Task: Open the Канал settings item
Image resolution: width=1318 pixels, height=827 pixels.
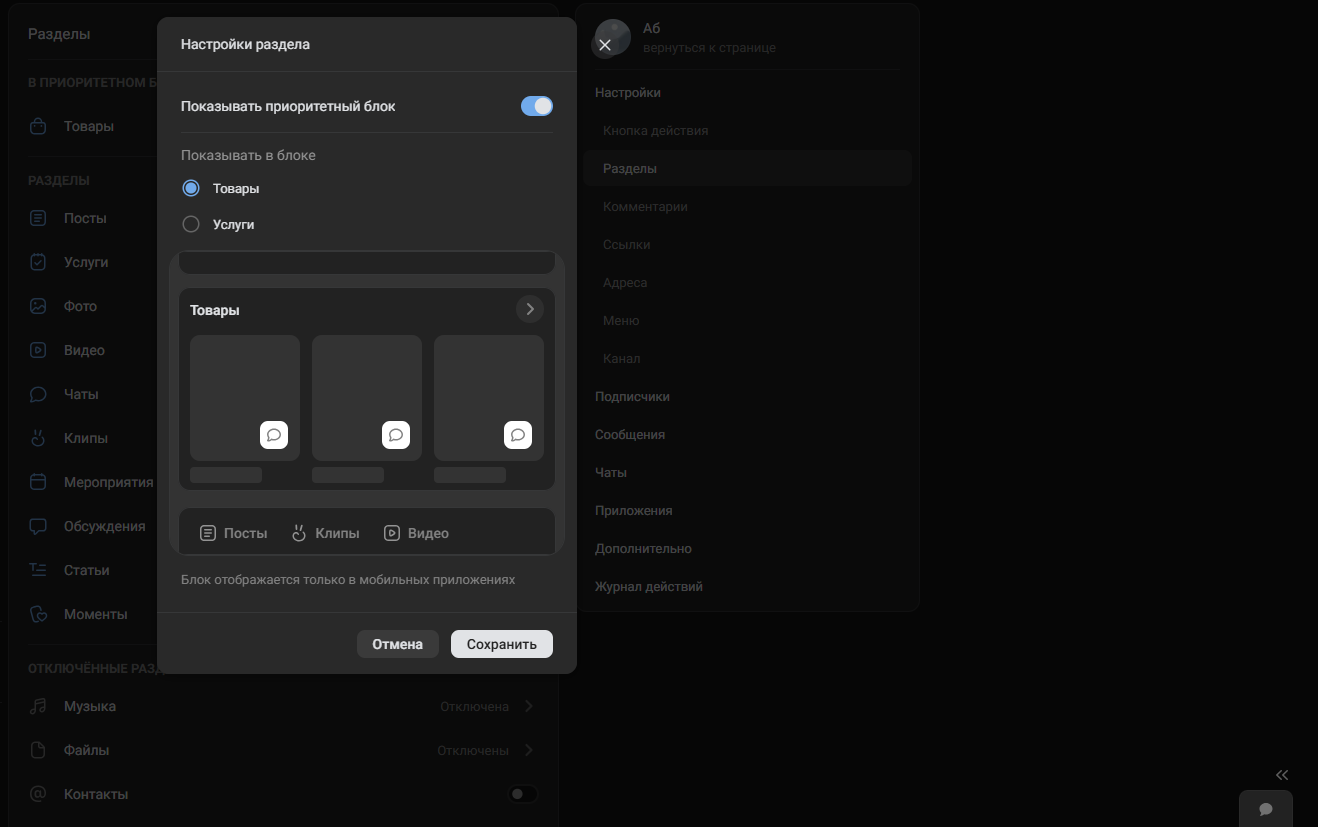Action: [x=622, y=359]
